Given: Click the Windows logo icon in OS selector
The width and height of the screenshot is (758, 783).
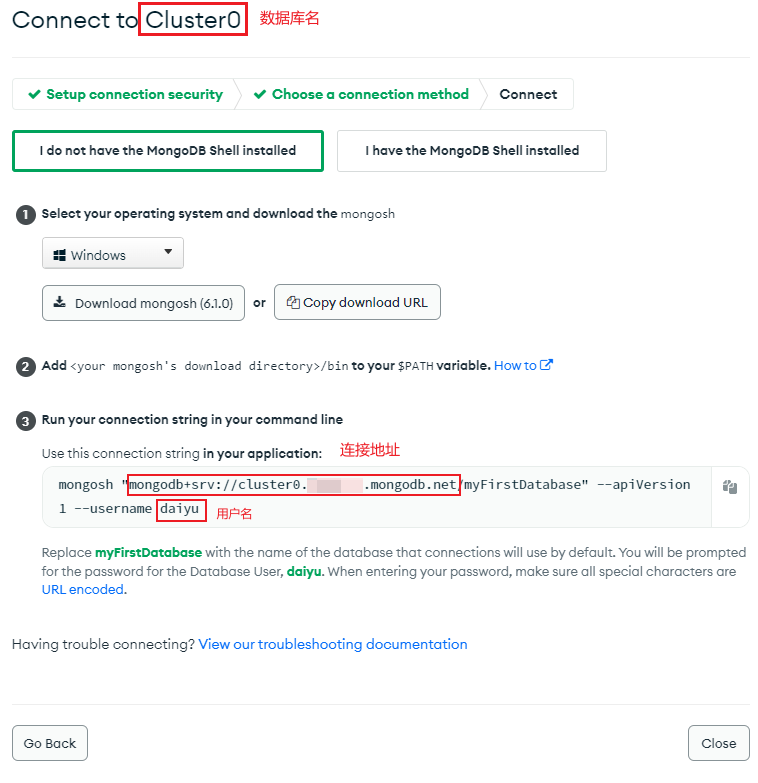Looking at the screenshot, I should point(59,255).
